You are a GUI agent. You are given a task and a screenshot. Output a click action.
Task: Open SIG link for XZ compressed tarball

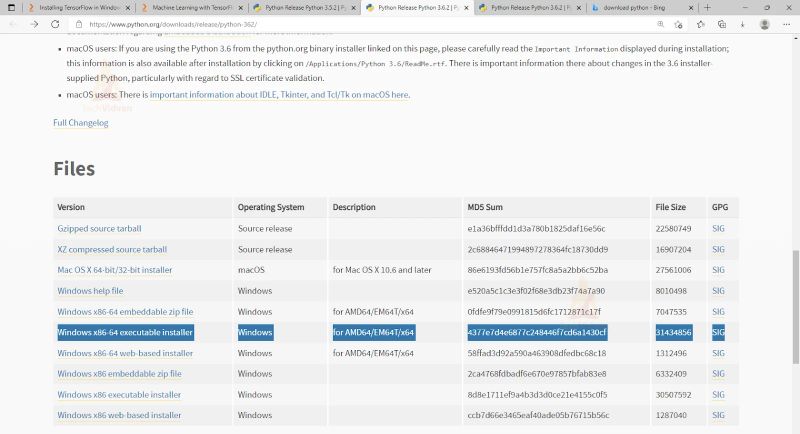pos(718,249)
